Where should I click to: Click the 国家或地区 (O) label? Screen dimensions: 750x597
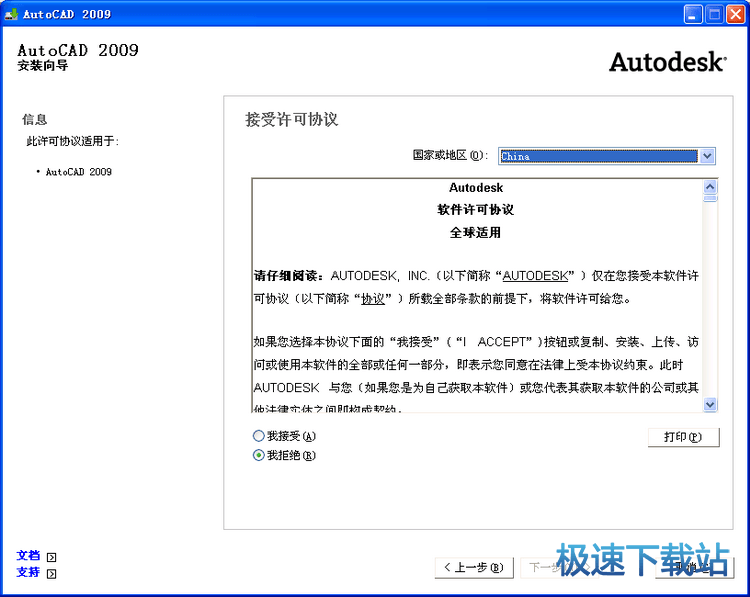450,155
